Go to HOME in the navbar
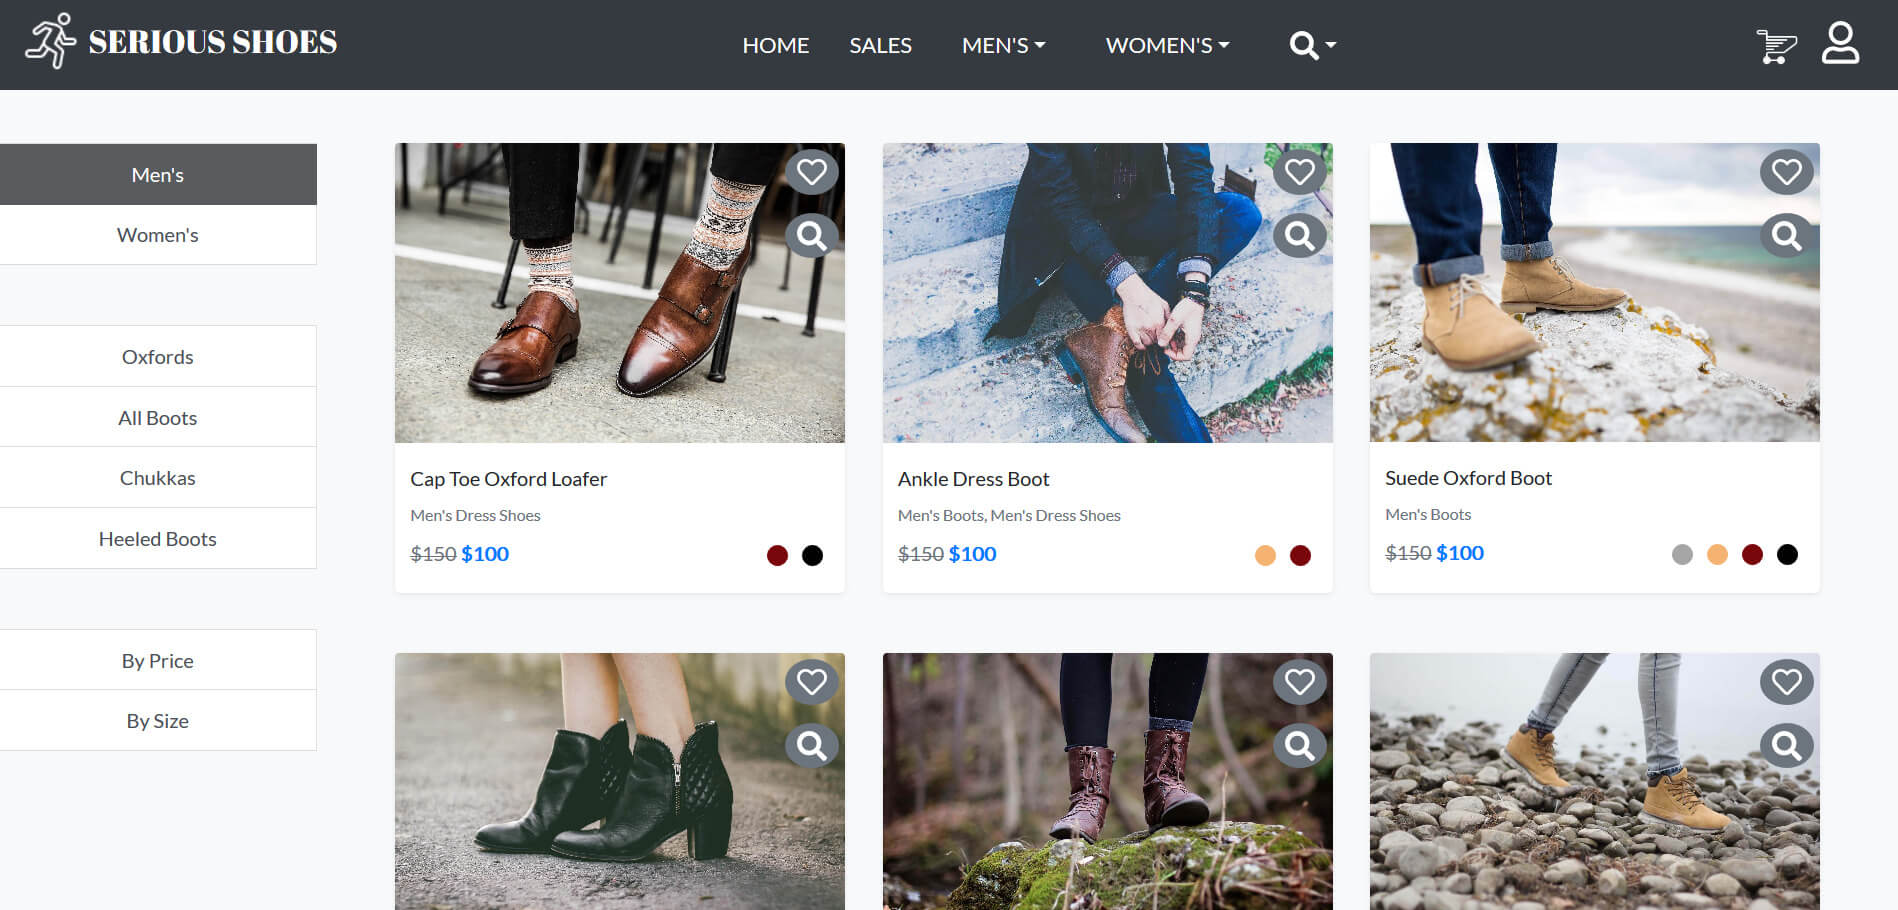Image resolution: width=1898 pixels, height=910 pixels. click(775, 45)
